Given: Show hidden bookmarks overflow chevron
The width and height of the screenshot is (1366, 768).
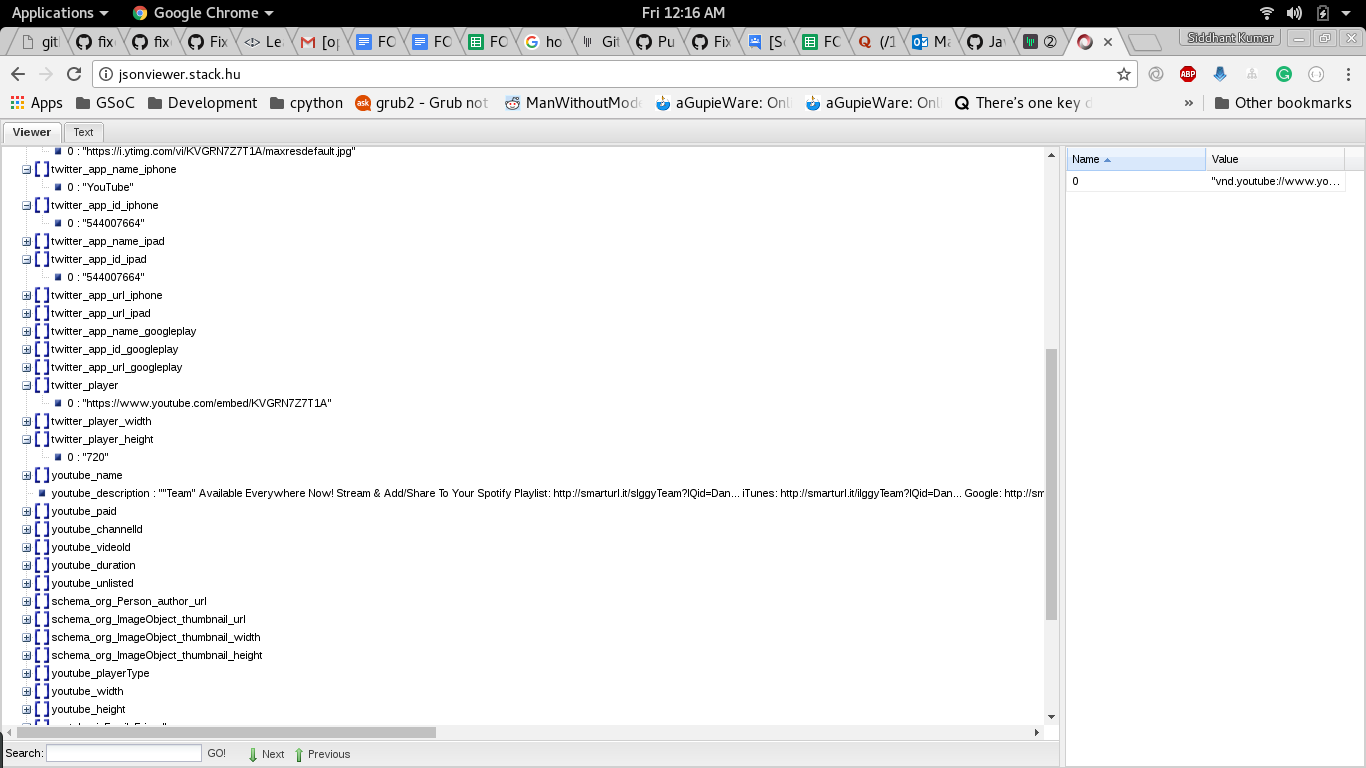Looking at the screenshot, I should 1189,103.
